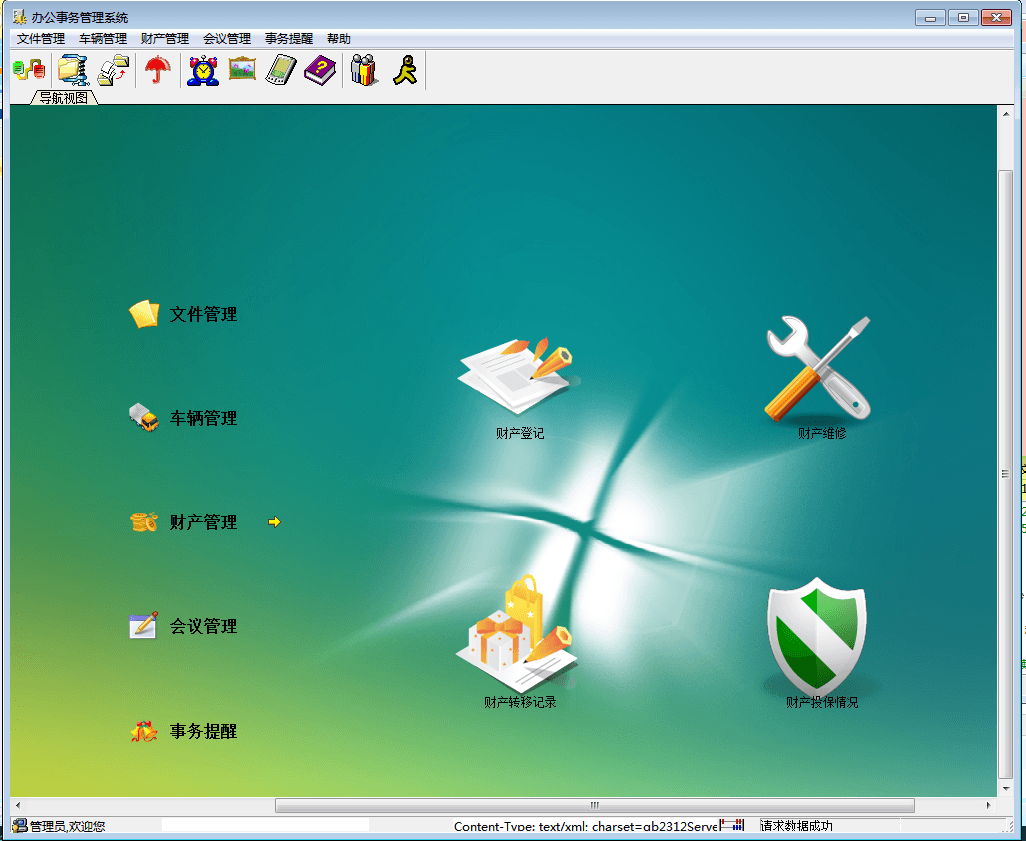Click the yellow arrow beside 财产管理
Viewport: 1026px width, 841px height.
point(274,522)
